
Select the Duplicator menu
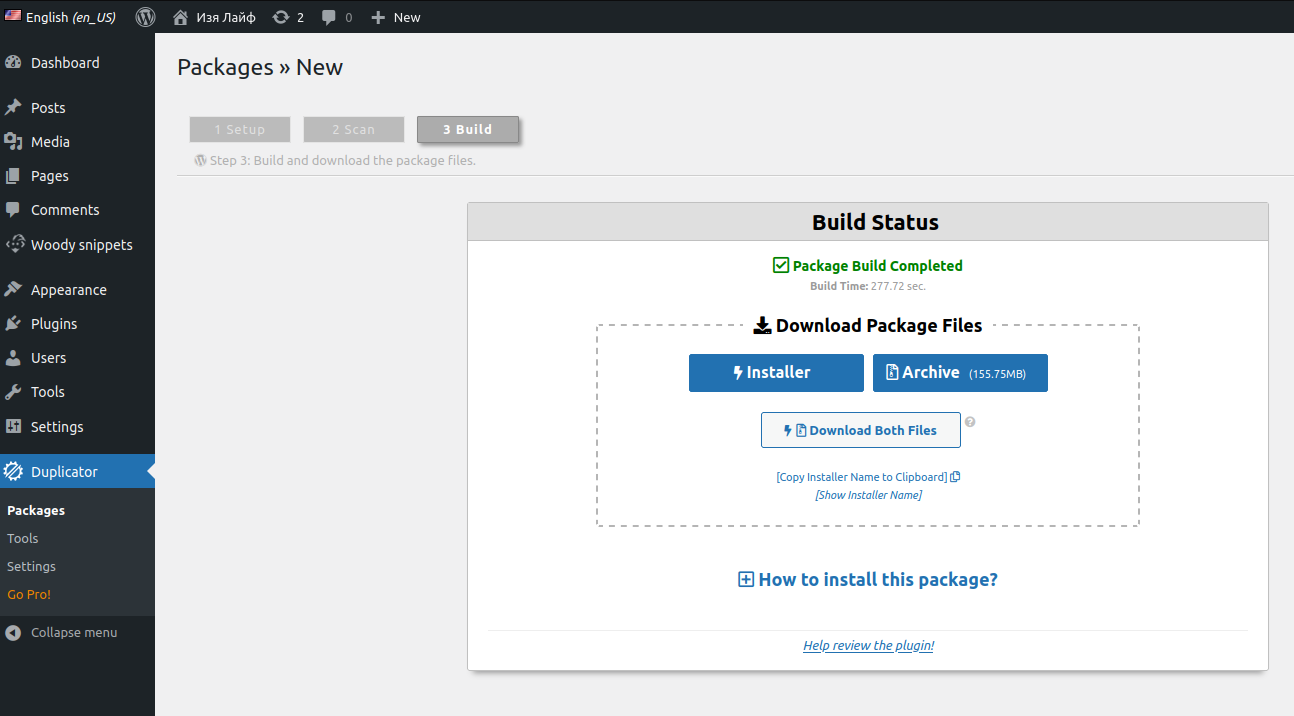pyautogui.click(x=77, y=472)
